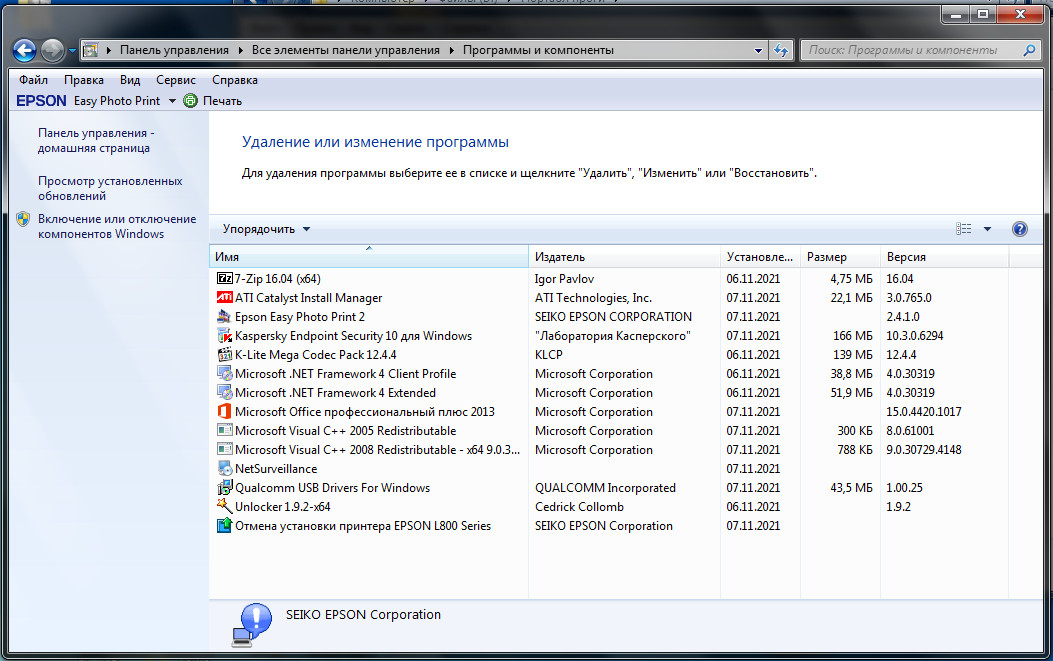Click the Панель управления breadcrumb

(x=174, y=50)
